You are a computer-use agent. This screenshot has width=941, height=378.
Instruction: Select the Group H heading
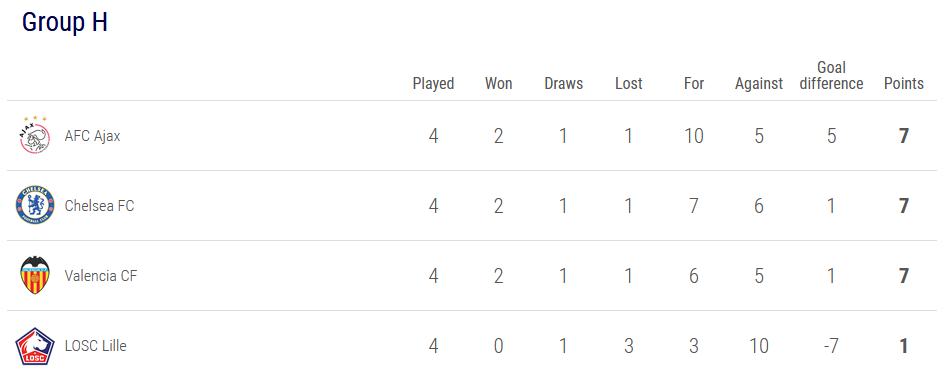click(65, 23)
